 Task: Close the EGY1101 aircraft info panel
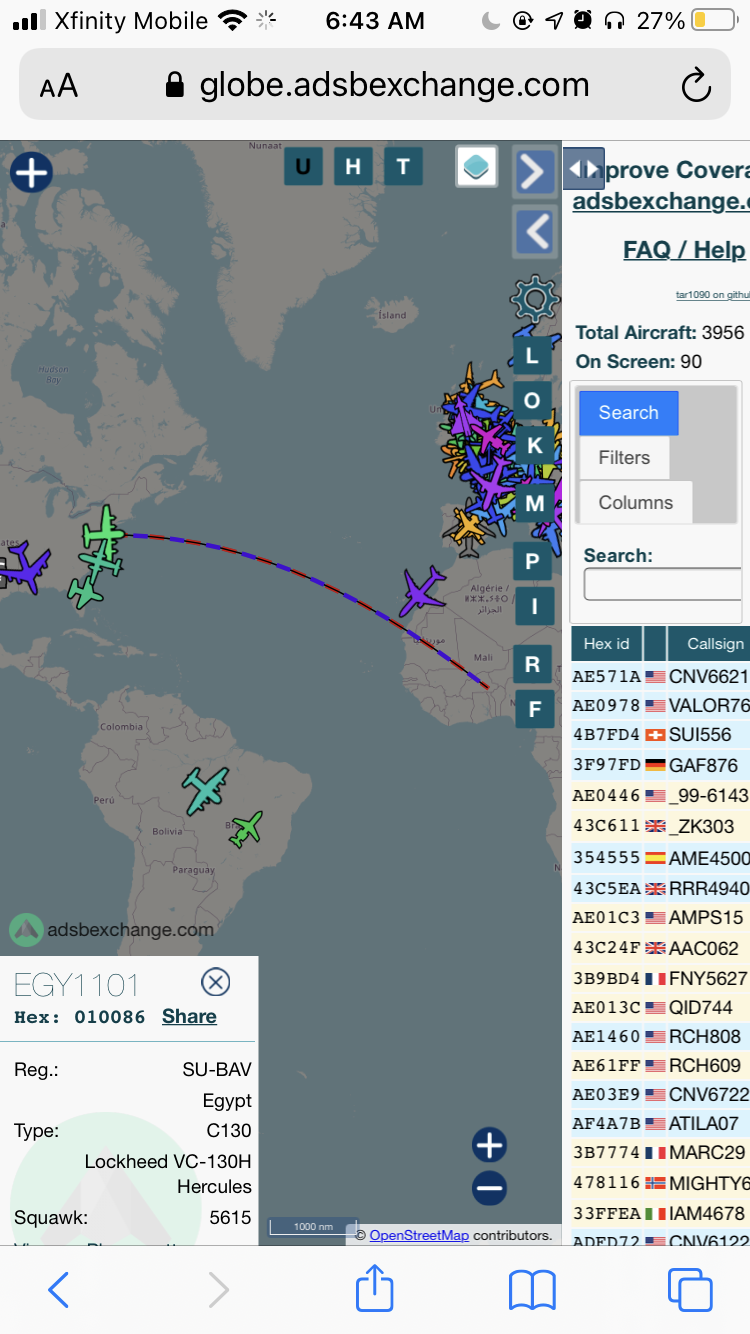[x=216, y=982]
